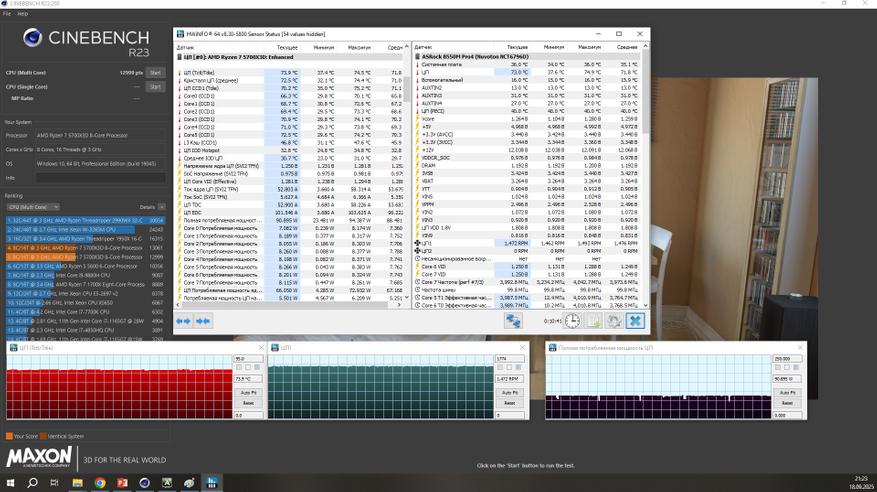This screenshot has height=492, width=877.
Task: Open the Help menu in Cinebench
Action: 22,14
